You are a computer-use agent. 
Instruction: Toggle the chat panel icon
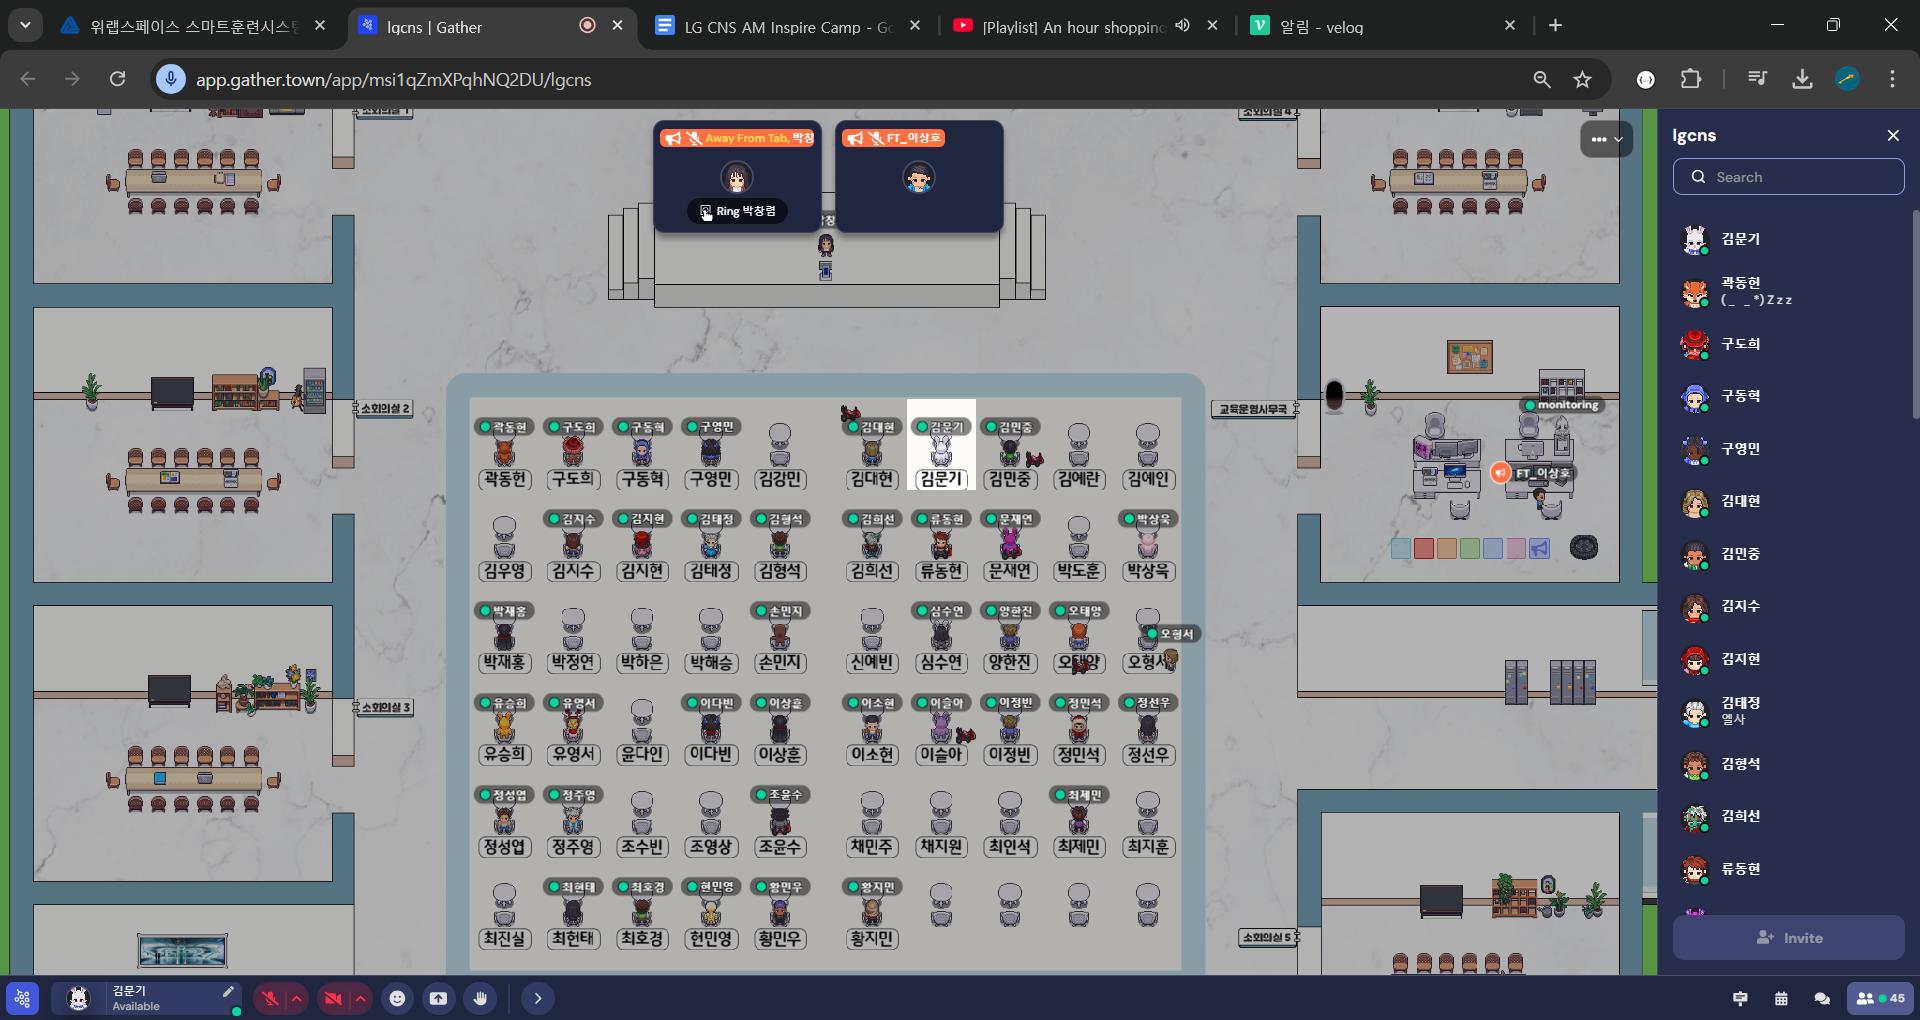point(1822,998)
